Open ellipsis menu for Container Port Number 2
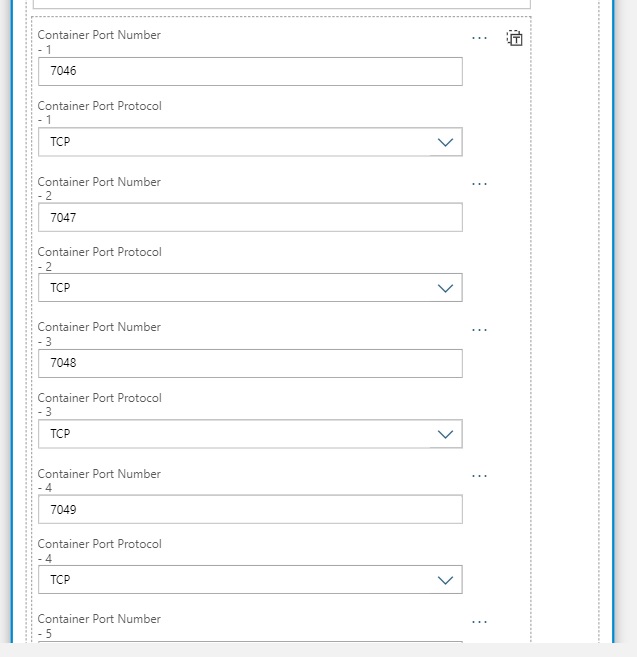The width and height of the screenshot is (637, 657). [x=479, y=184]
